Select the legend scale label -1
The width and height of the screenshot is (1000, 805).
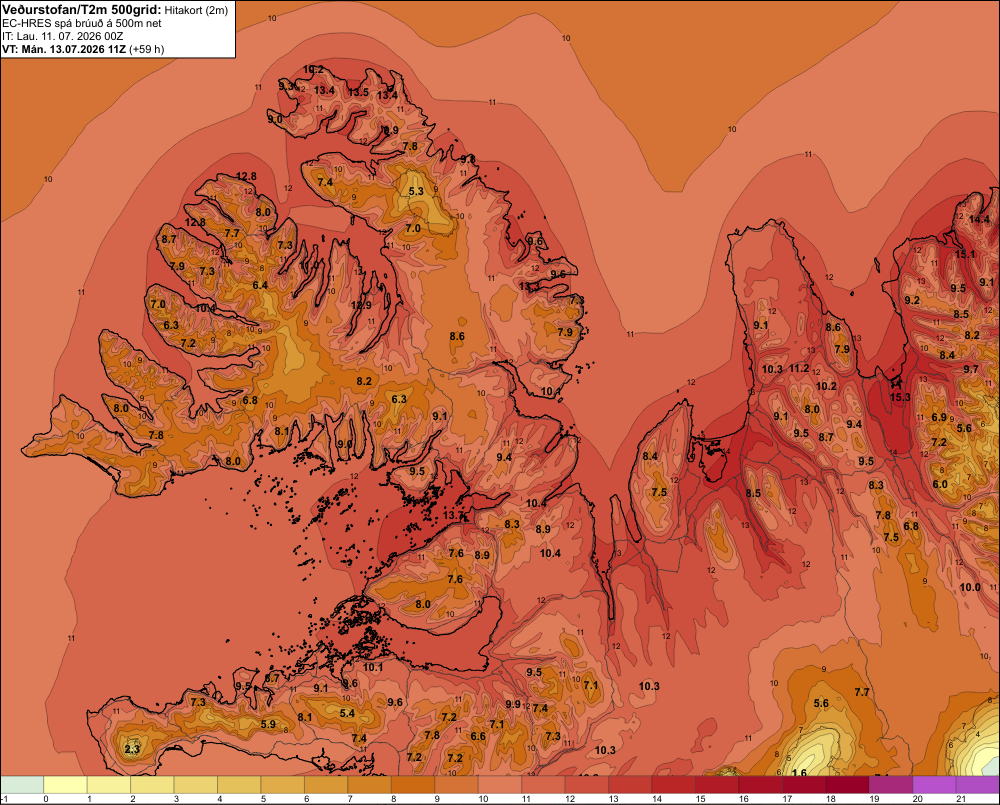click(x=4, y=799)
